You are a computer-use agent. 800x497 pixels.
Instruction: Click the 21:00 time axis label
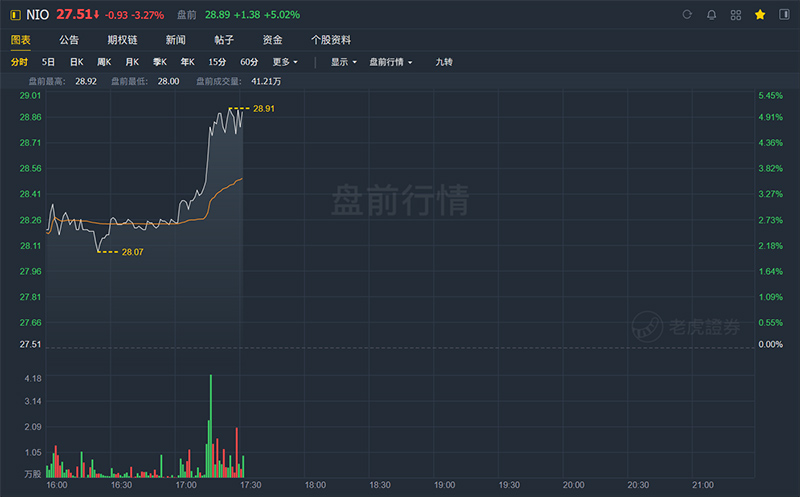point(703,485)
